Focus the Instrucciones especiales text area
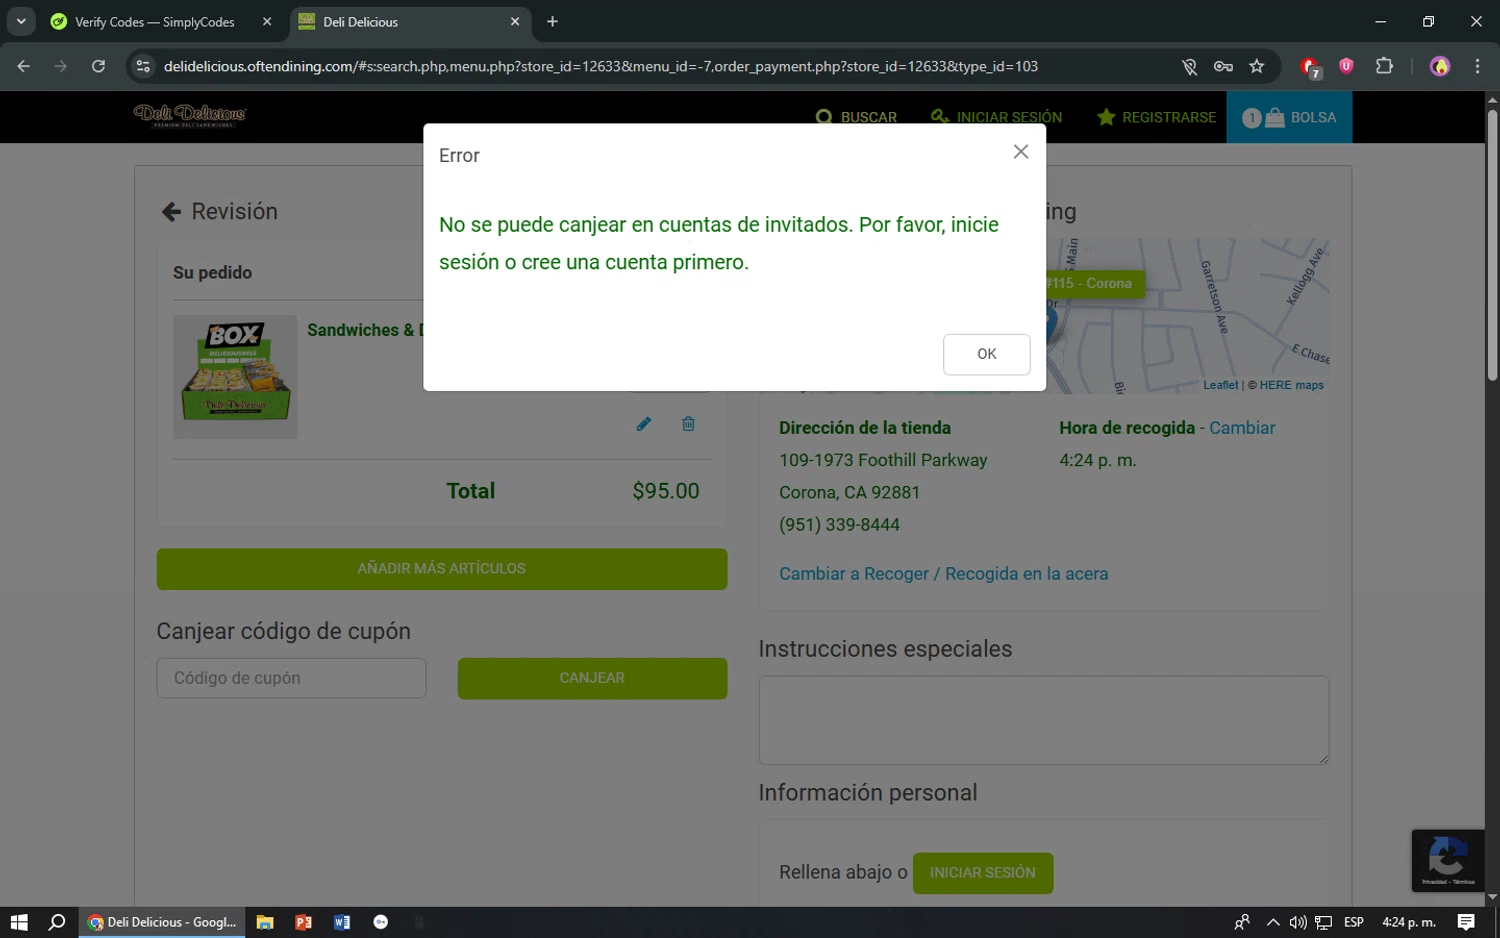The height and width of the screenshot is (938, 1500). 1044,720
